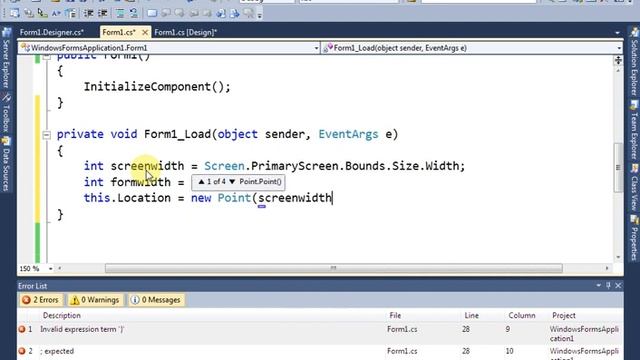
Task: Click Display Word Completion icon
Action: click(56, 13)
